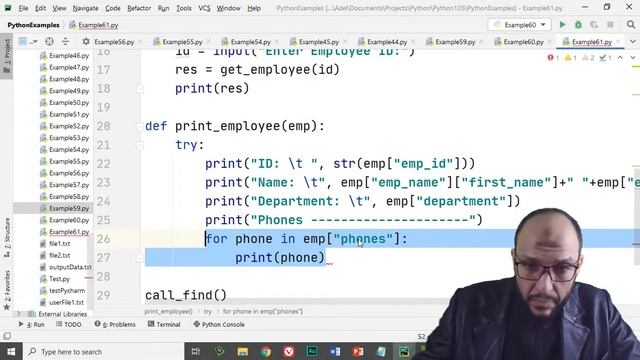The width and height of the screenshot is (640, 360).
Task: Run with coverage icon in toolbar
Action: point(594,25)
